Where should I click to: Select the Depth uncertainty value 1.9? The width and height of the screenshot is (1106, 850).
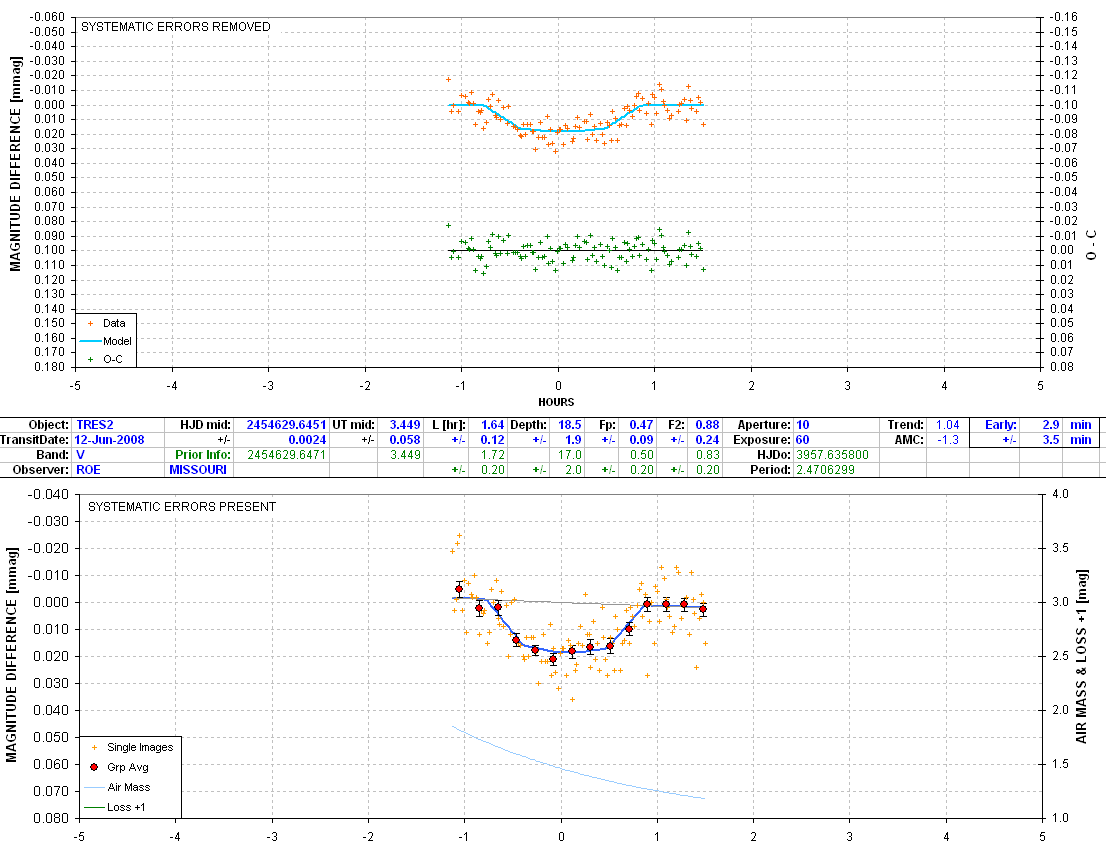pyautogui.click(x=573, y=439)
